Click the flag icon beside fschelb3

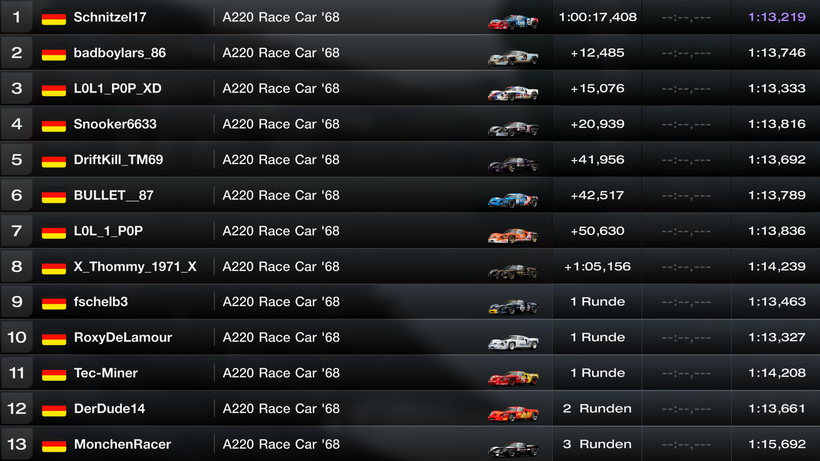click(54, 302)
